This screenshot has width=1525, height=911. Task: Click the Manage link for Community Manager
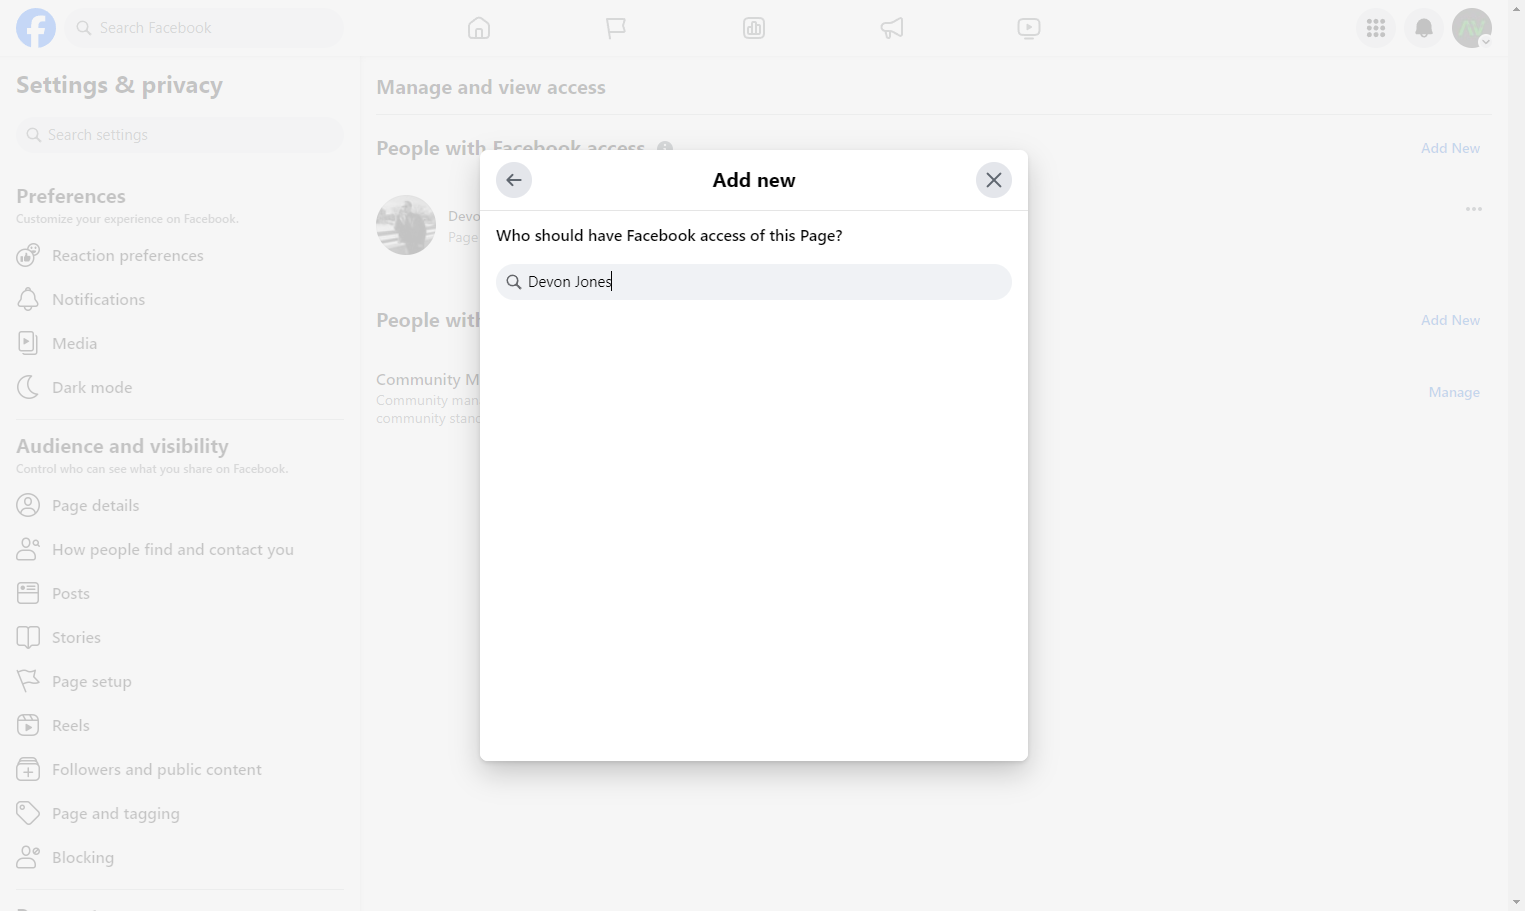(x=1454, y=392)
